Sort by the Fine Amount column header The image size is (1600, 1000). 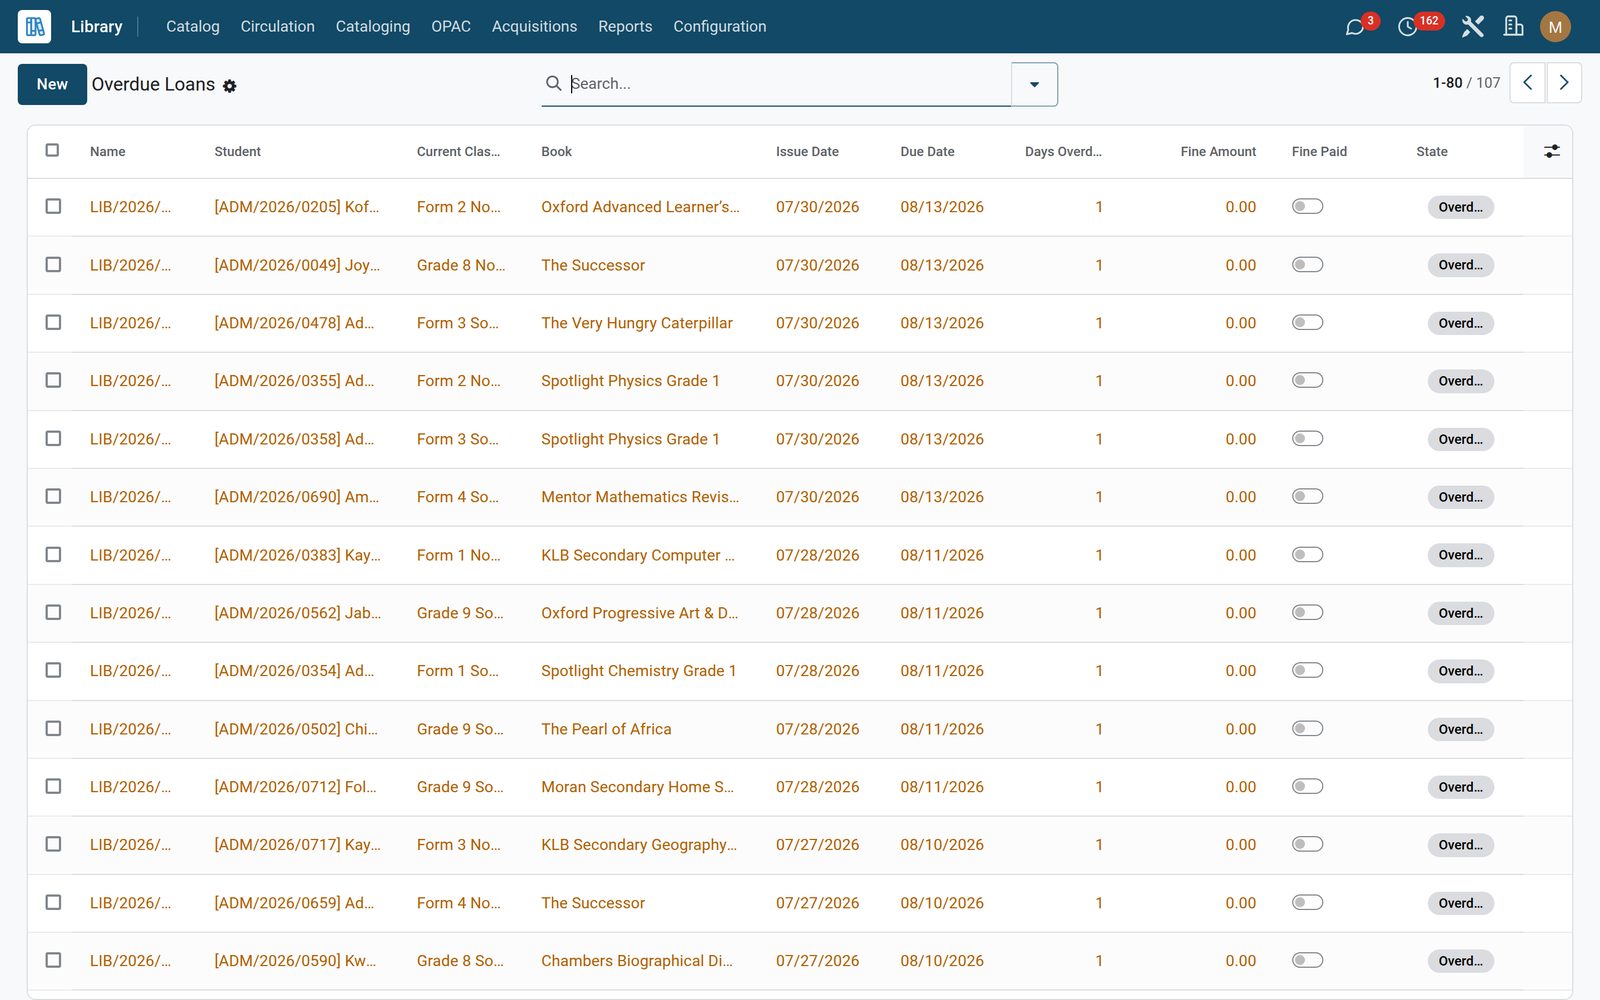point(1218,152)
